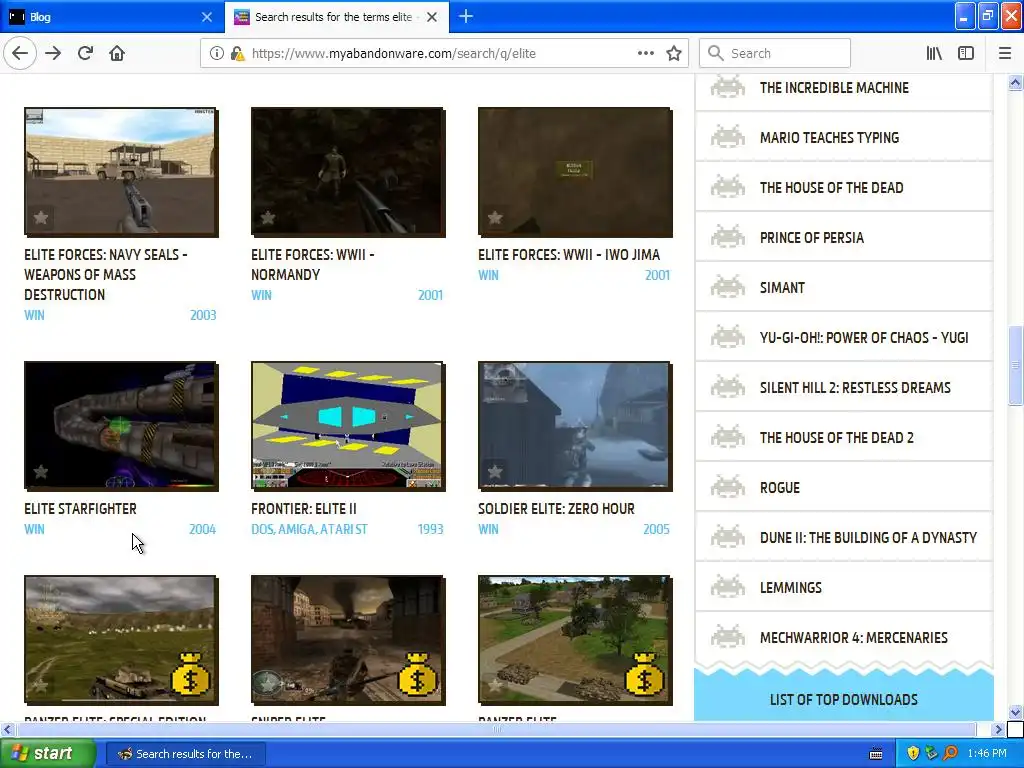
Task: Close the Blog tab
Action: (206, 17)
